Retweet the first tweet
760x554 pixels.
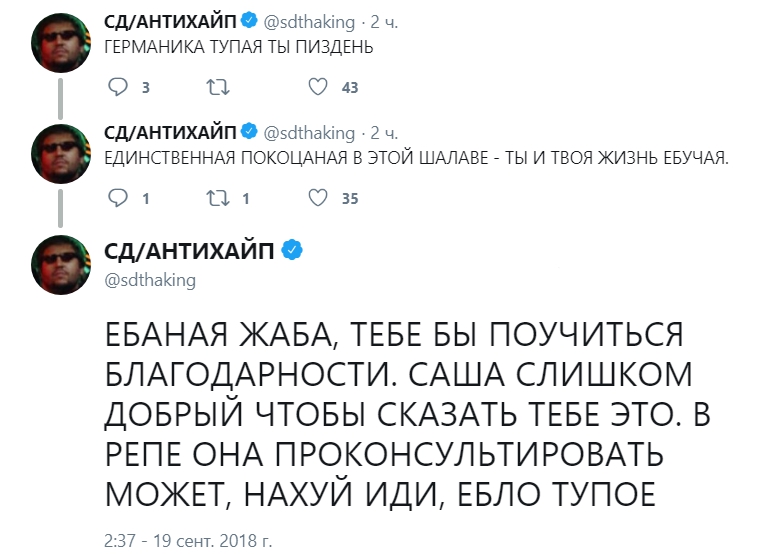click(216, 88)
